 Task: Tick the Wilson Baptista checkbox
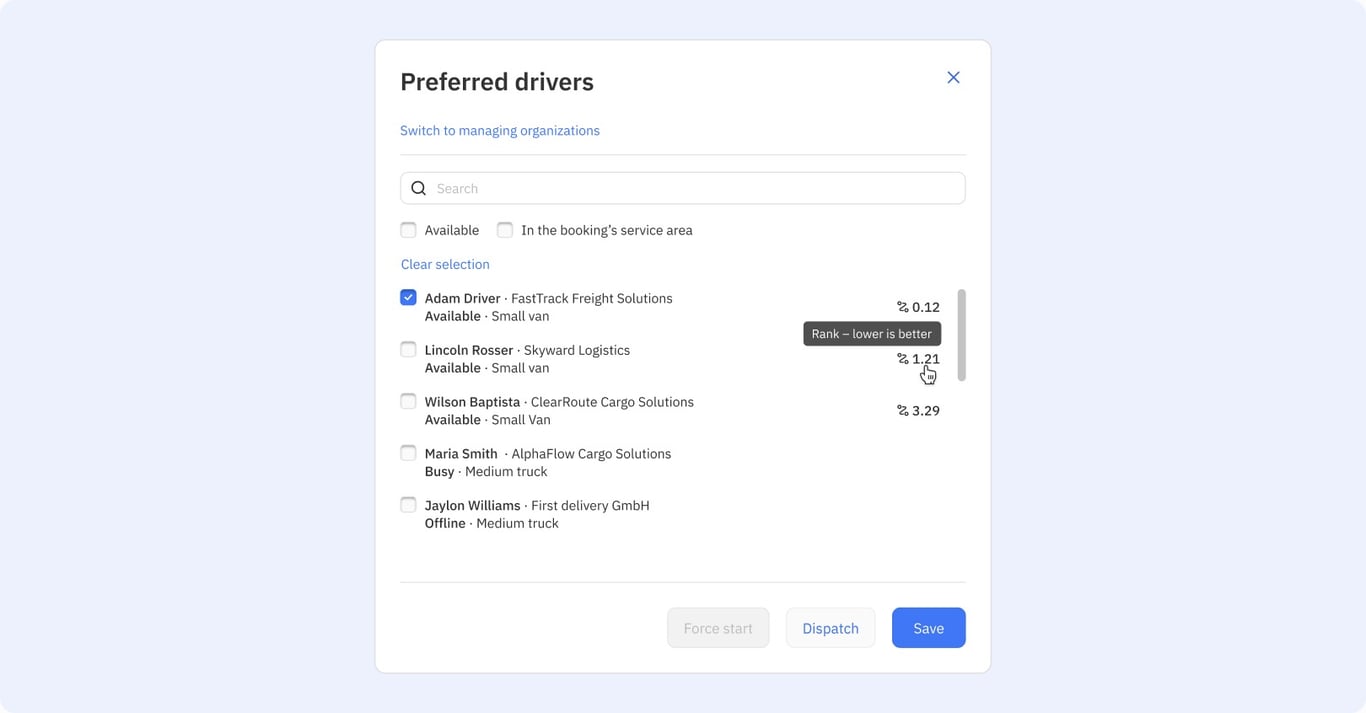point(408,401)
